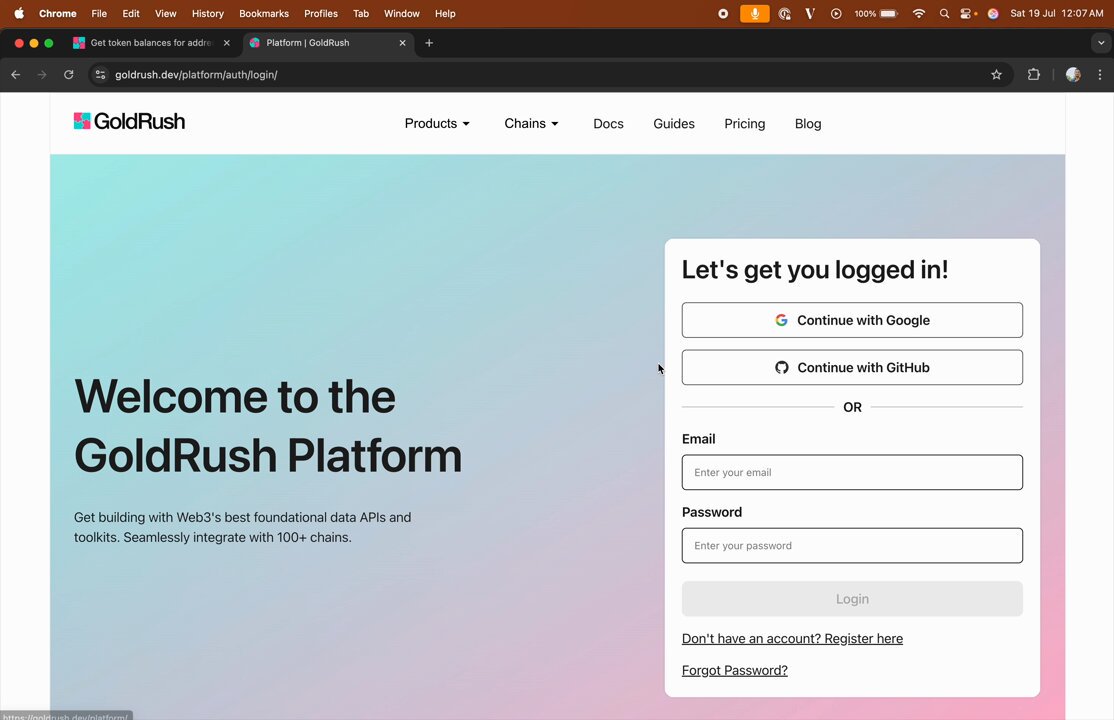Open Chrome three-dot menu
1114x720 pixels.
[1100, 75]
